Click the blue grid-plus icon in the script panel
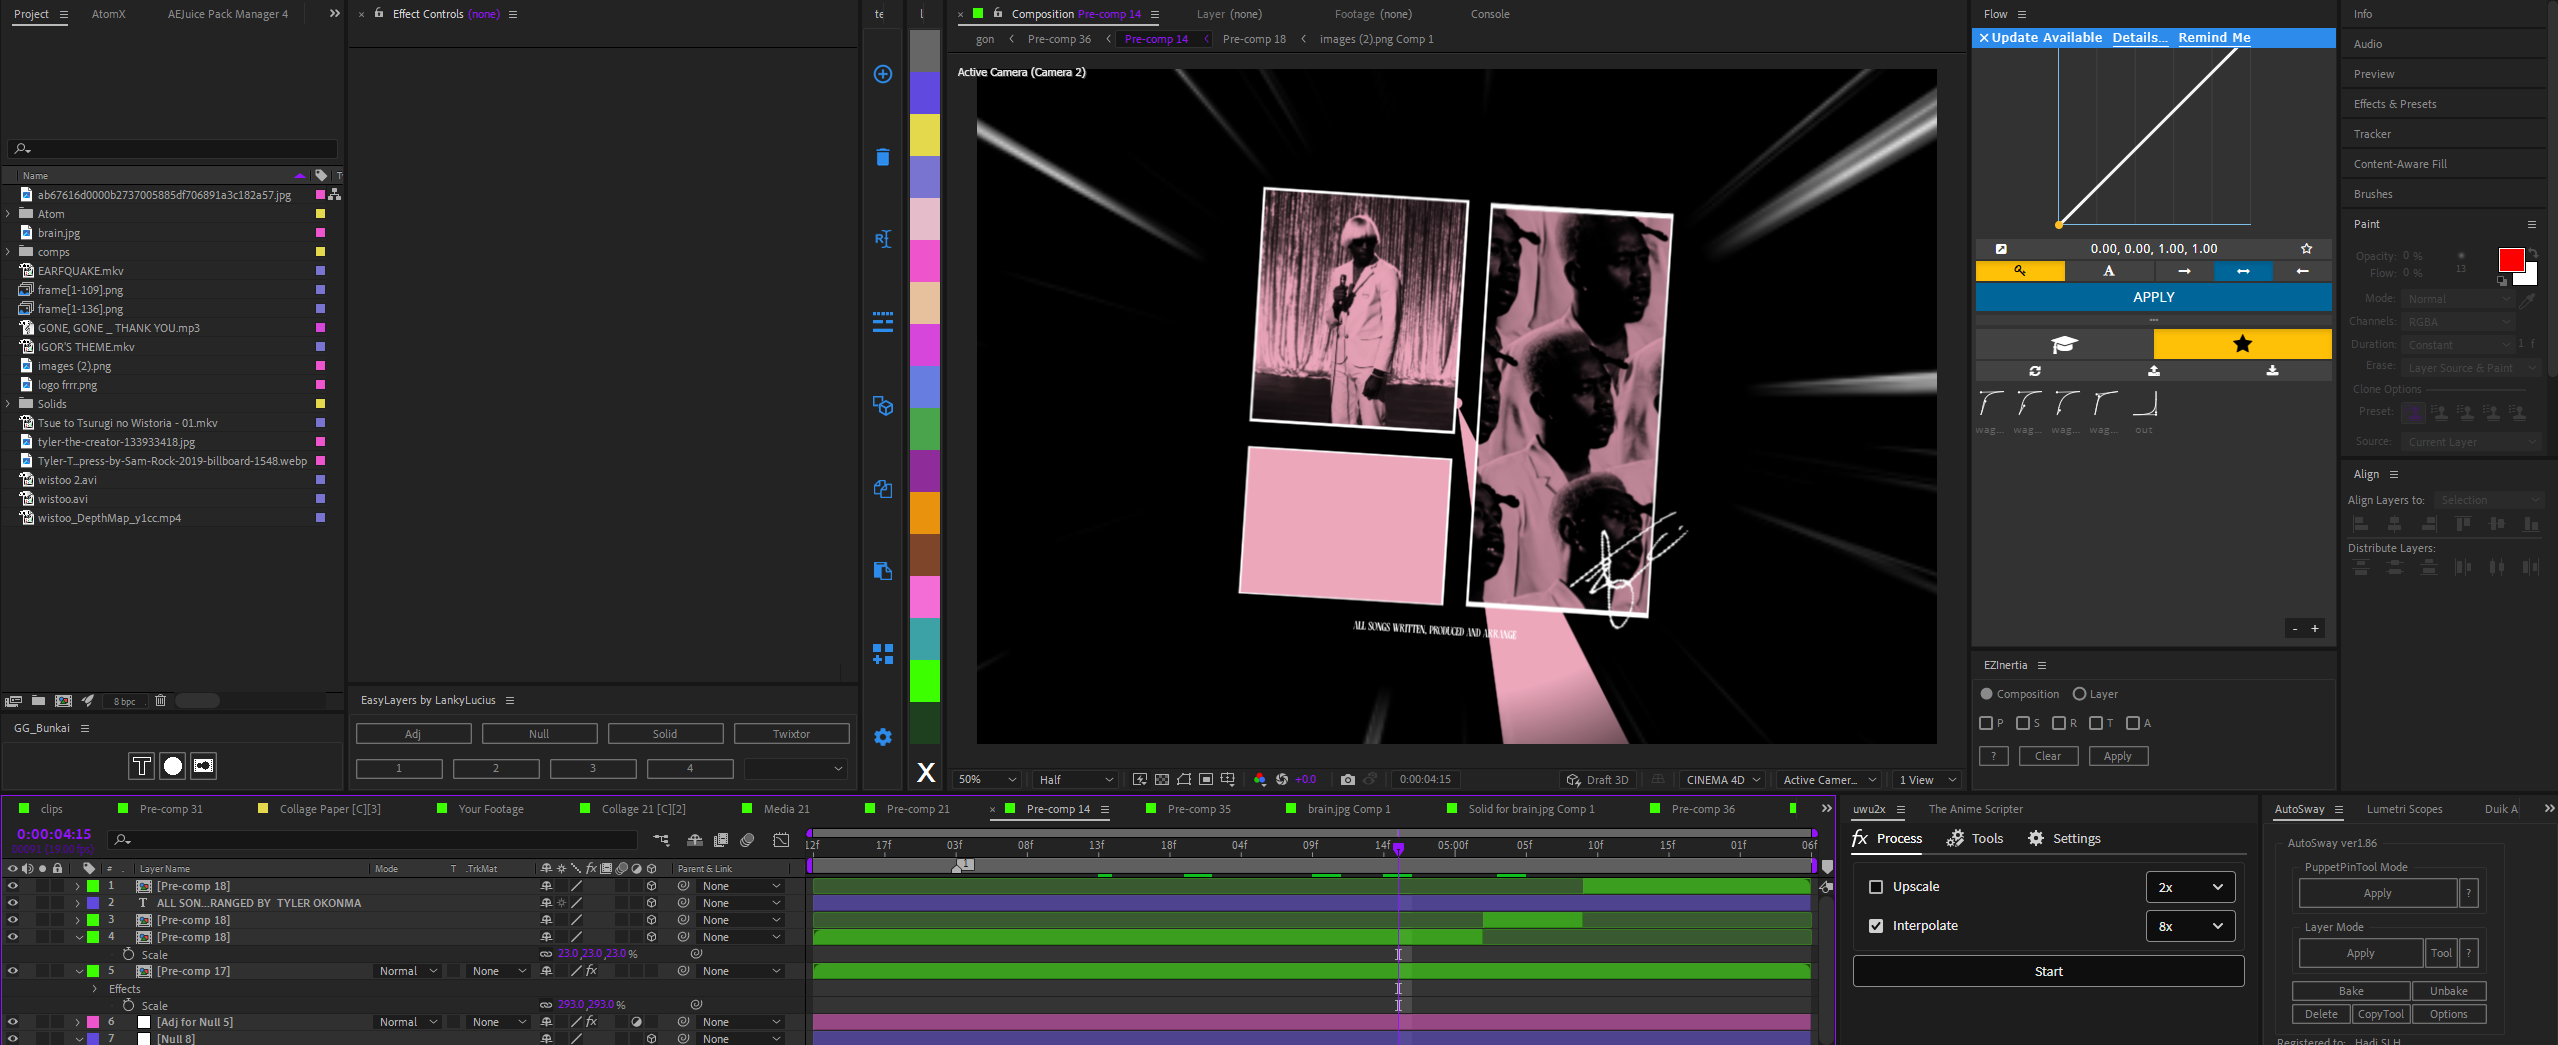The height and width of the screenshot is (1045, 2558). pyautogui.click(x=882, y=654)
